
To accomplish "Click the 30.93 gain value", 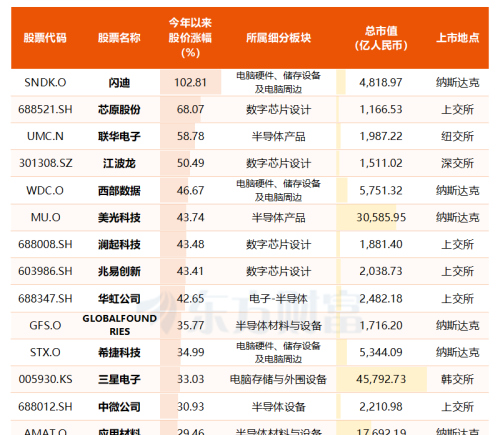I will coord(190,407).
